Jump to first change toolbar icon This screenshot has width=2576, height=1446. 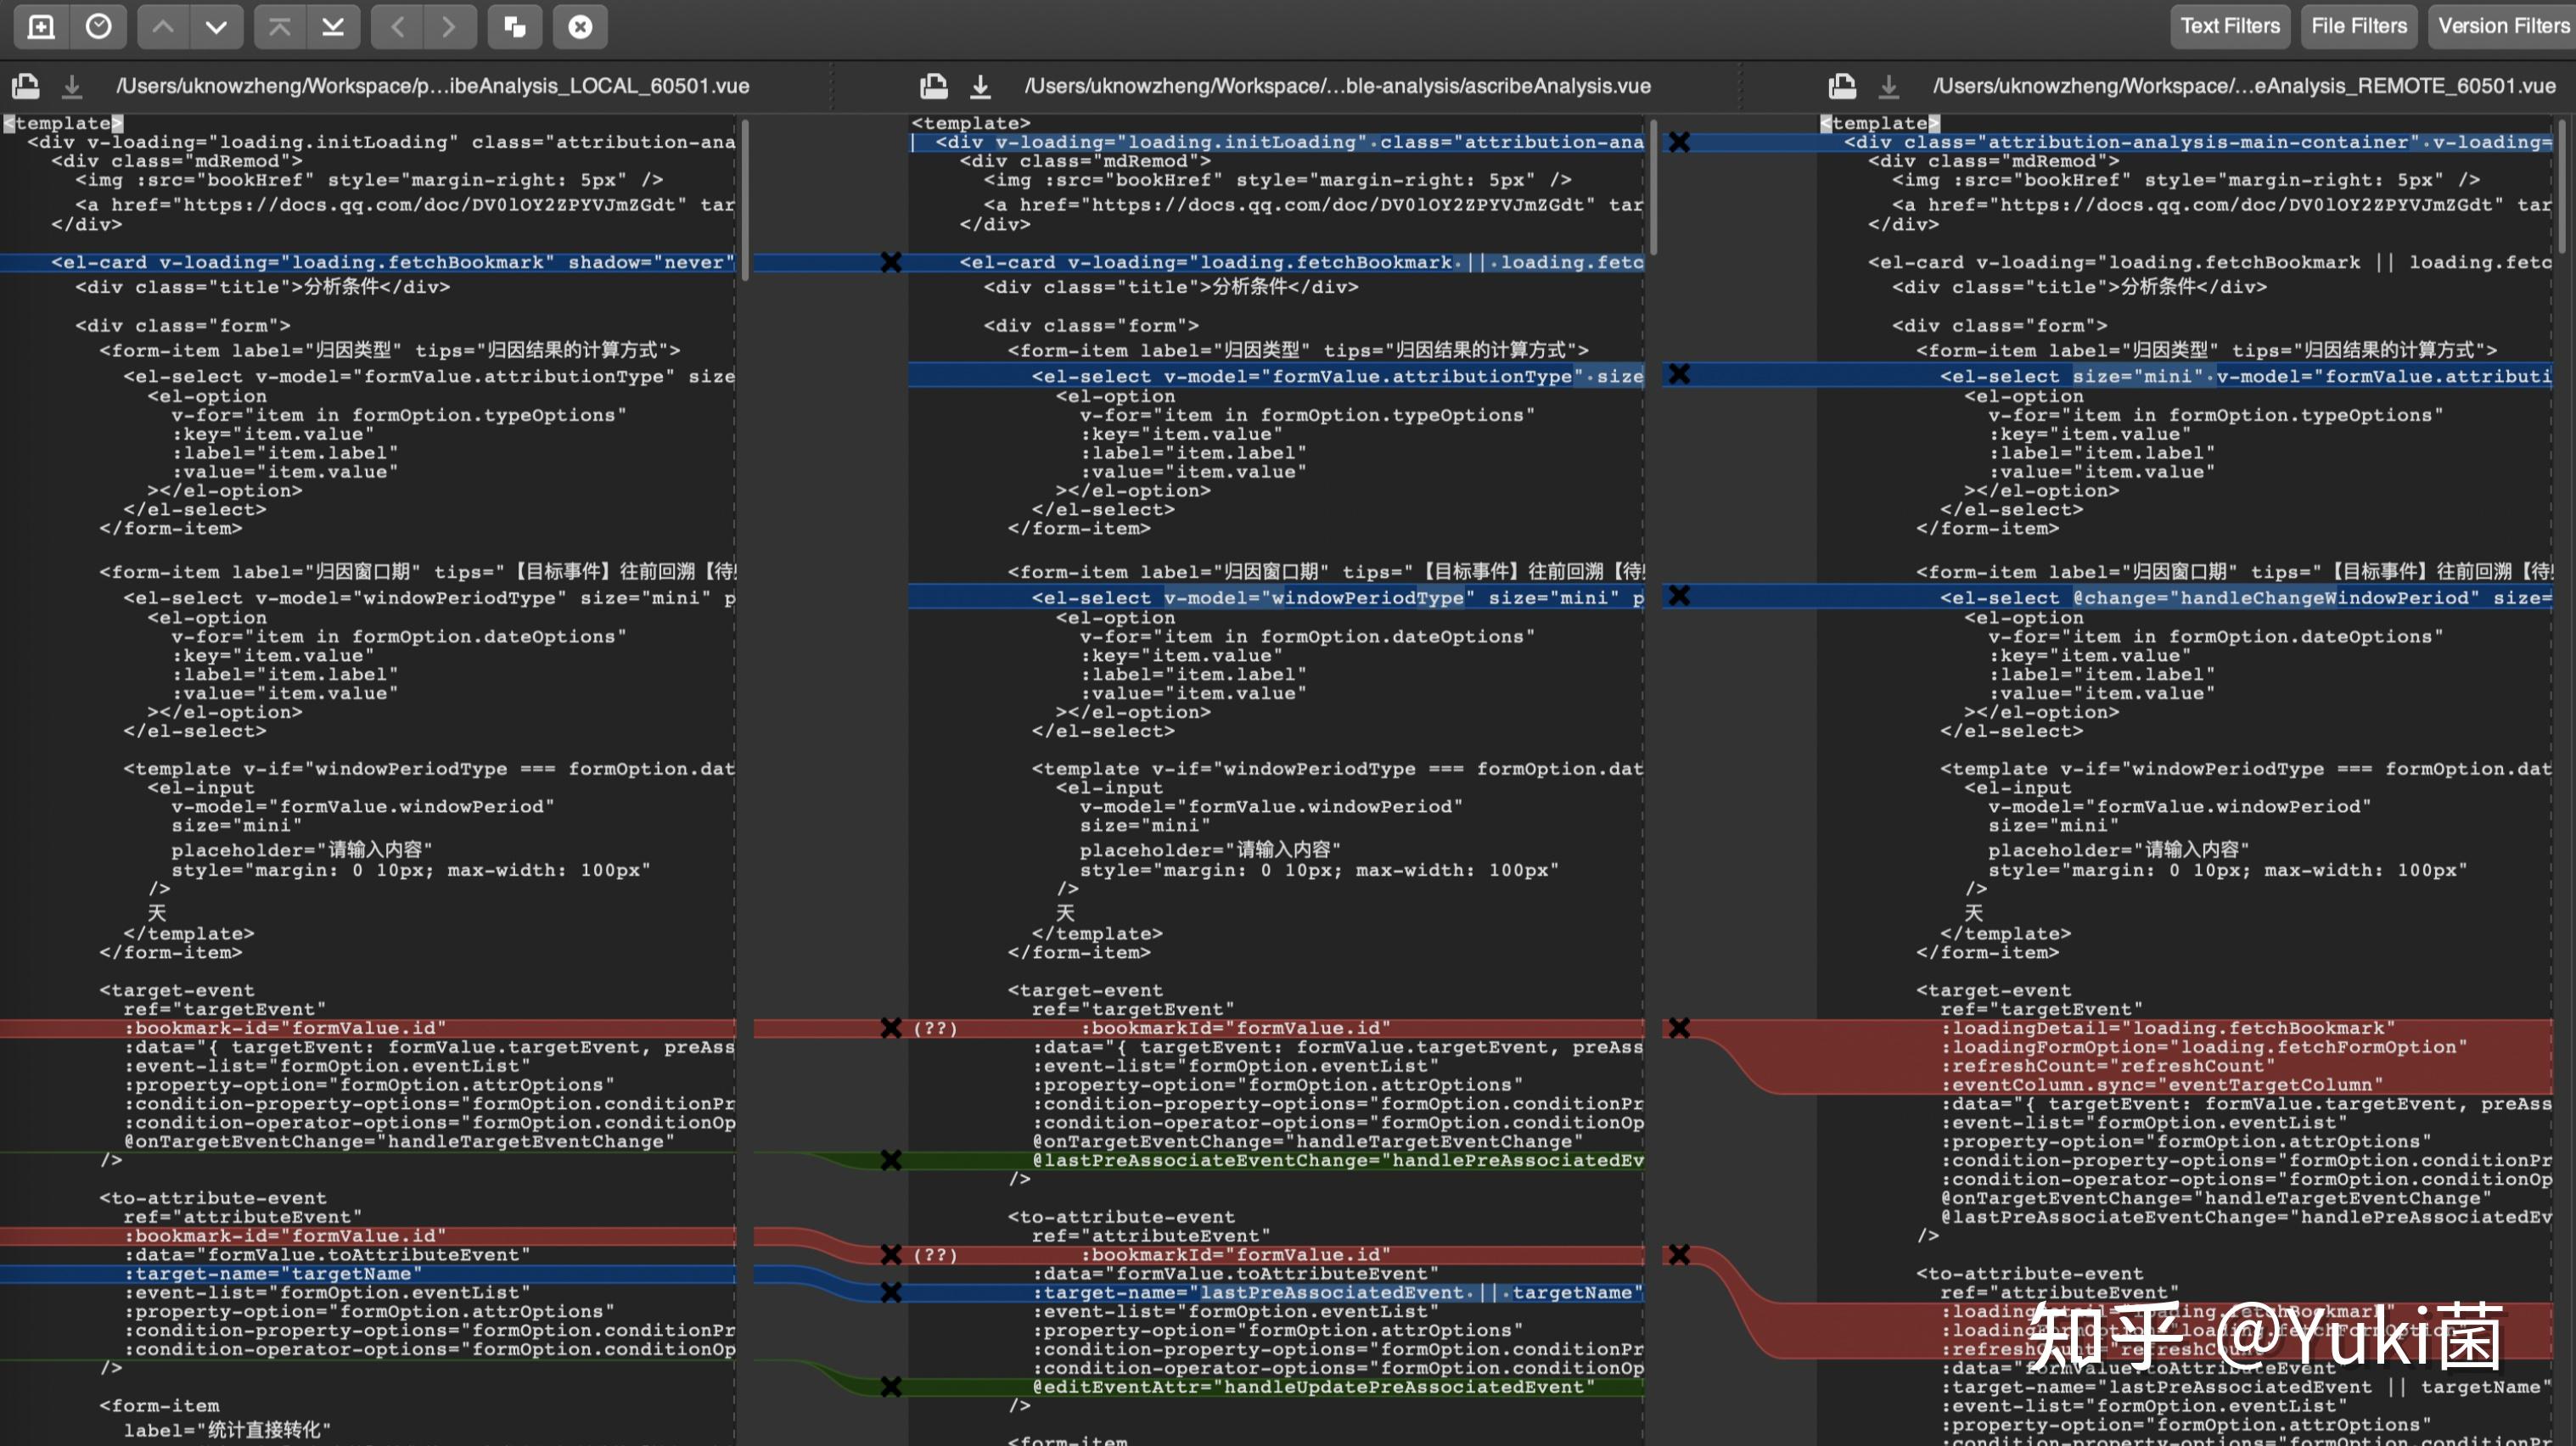point(279,27)
